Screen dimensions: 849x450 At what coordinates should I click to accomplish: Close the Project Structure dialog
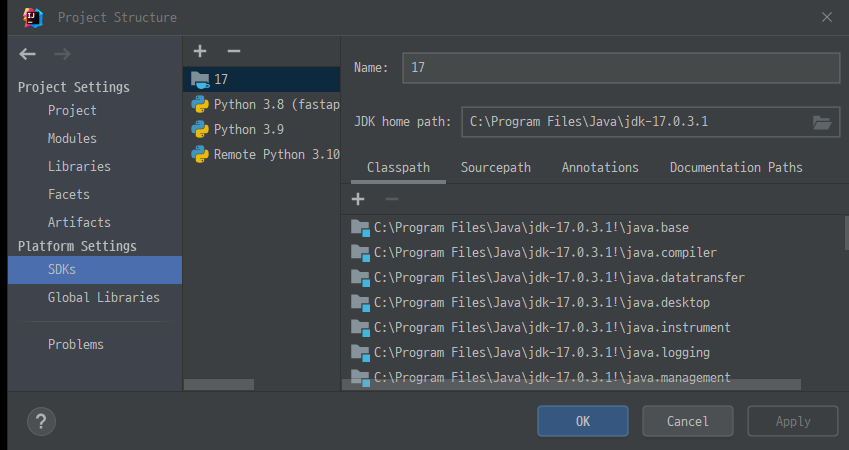point(827,17)
